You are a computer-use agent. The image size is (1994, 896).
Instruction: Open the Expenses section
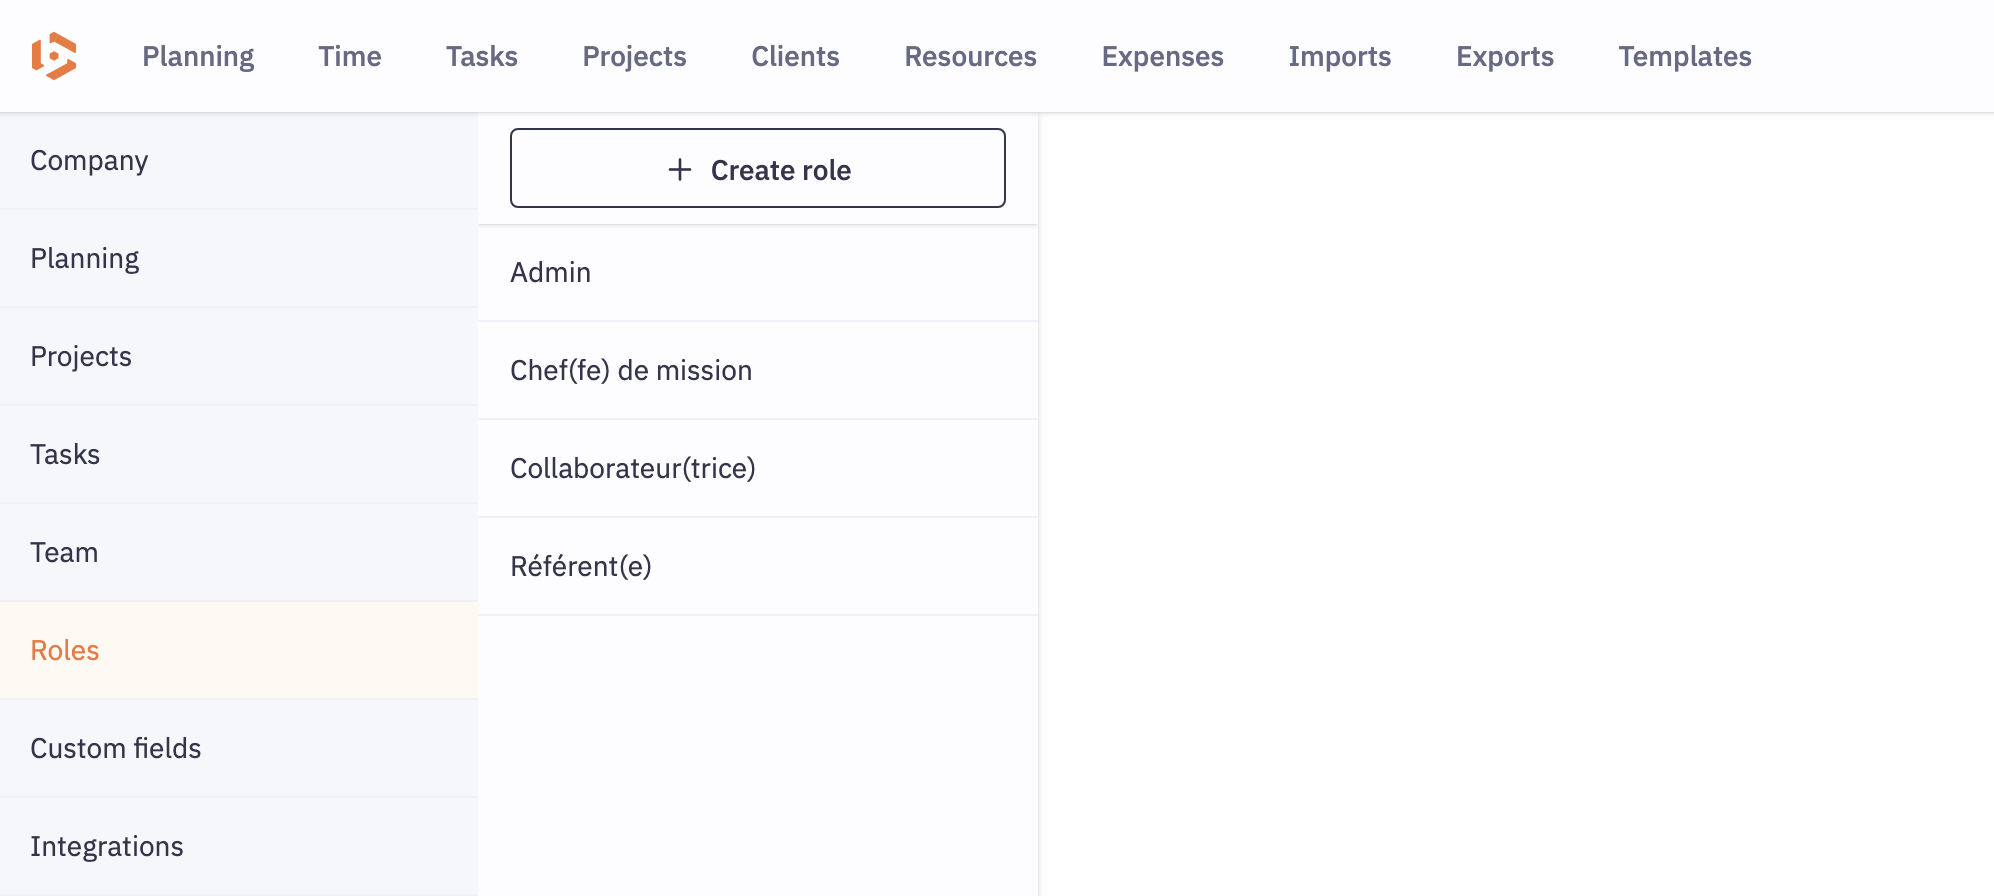coord(1162,57)
